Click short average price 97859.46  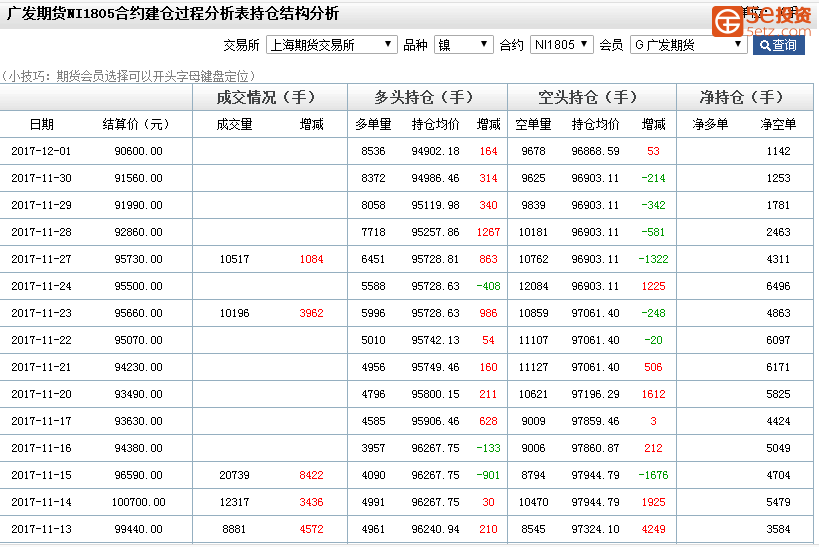click(595, 421)
